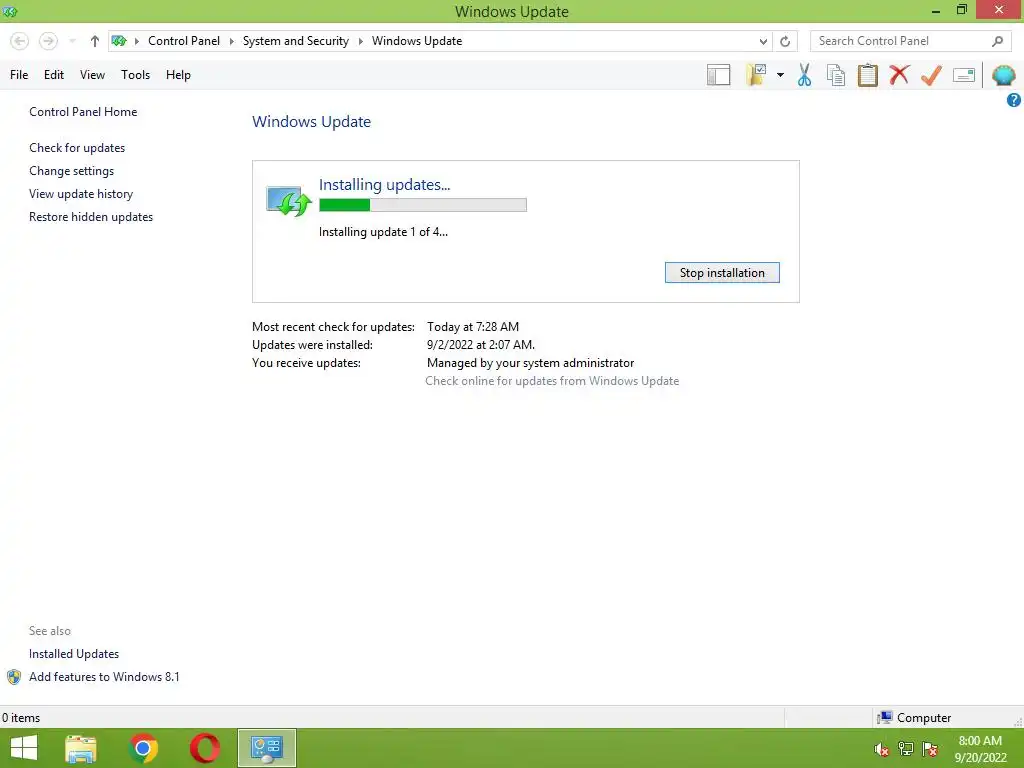Go back with the Back arrow
1024x768 pixels.
click(x=20, y=41)
